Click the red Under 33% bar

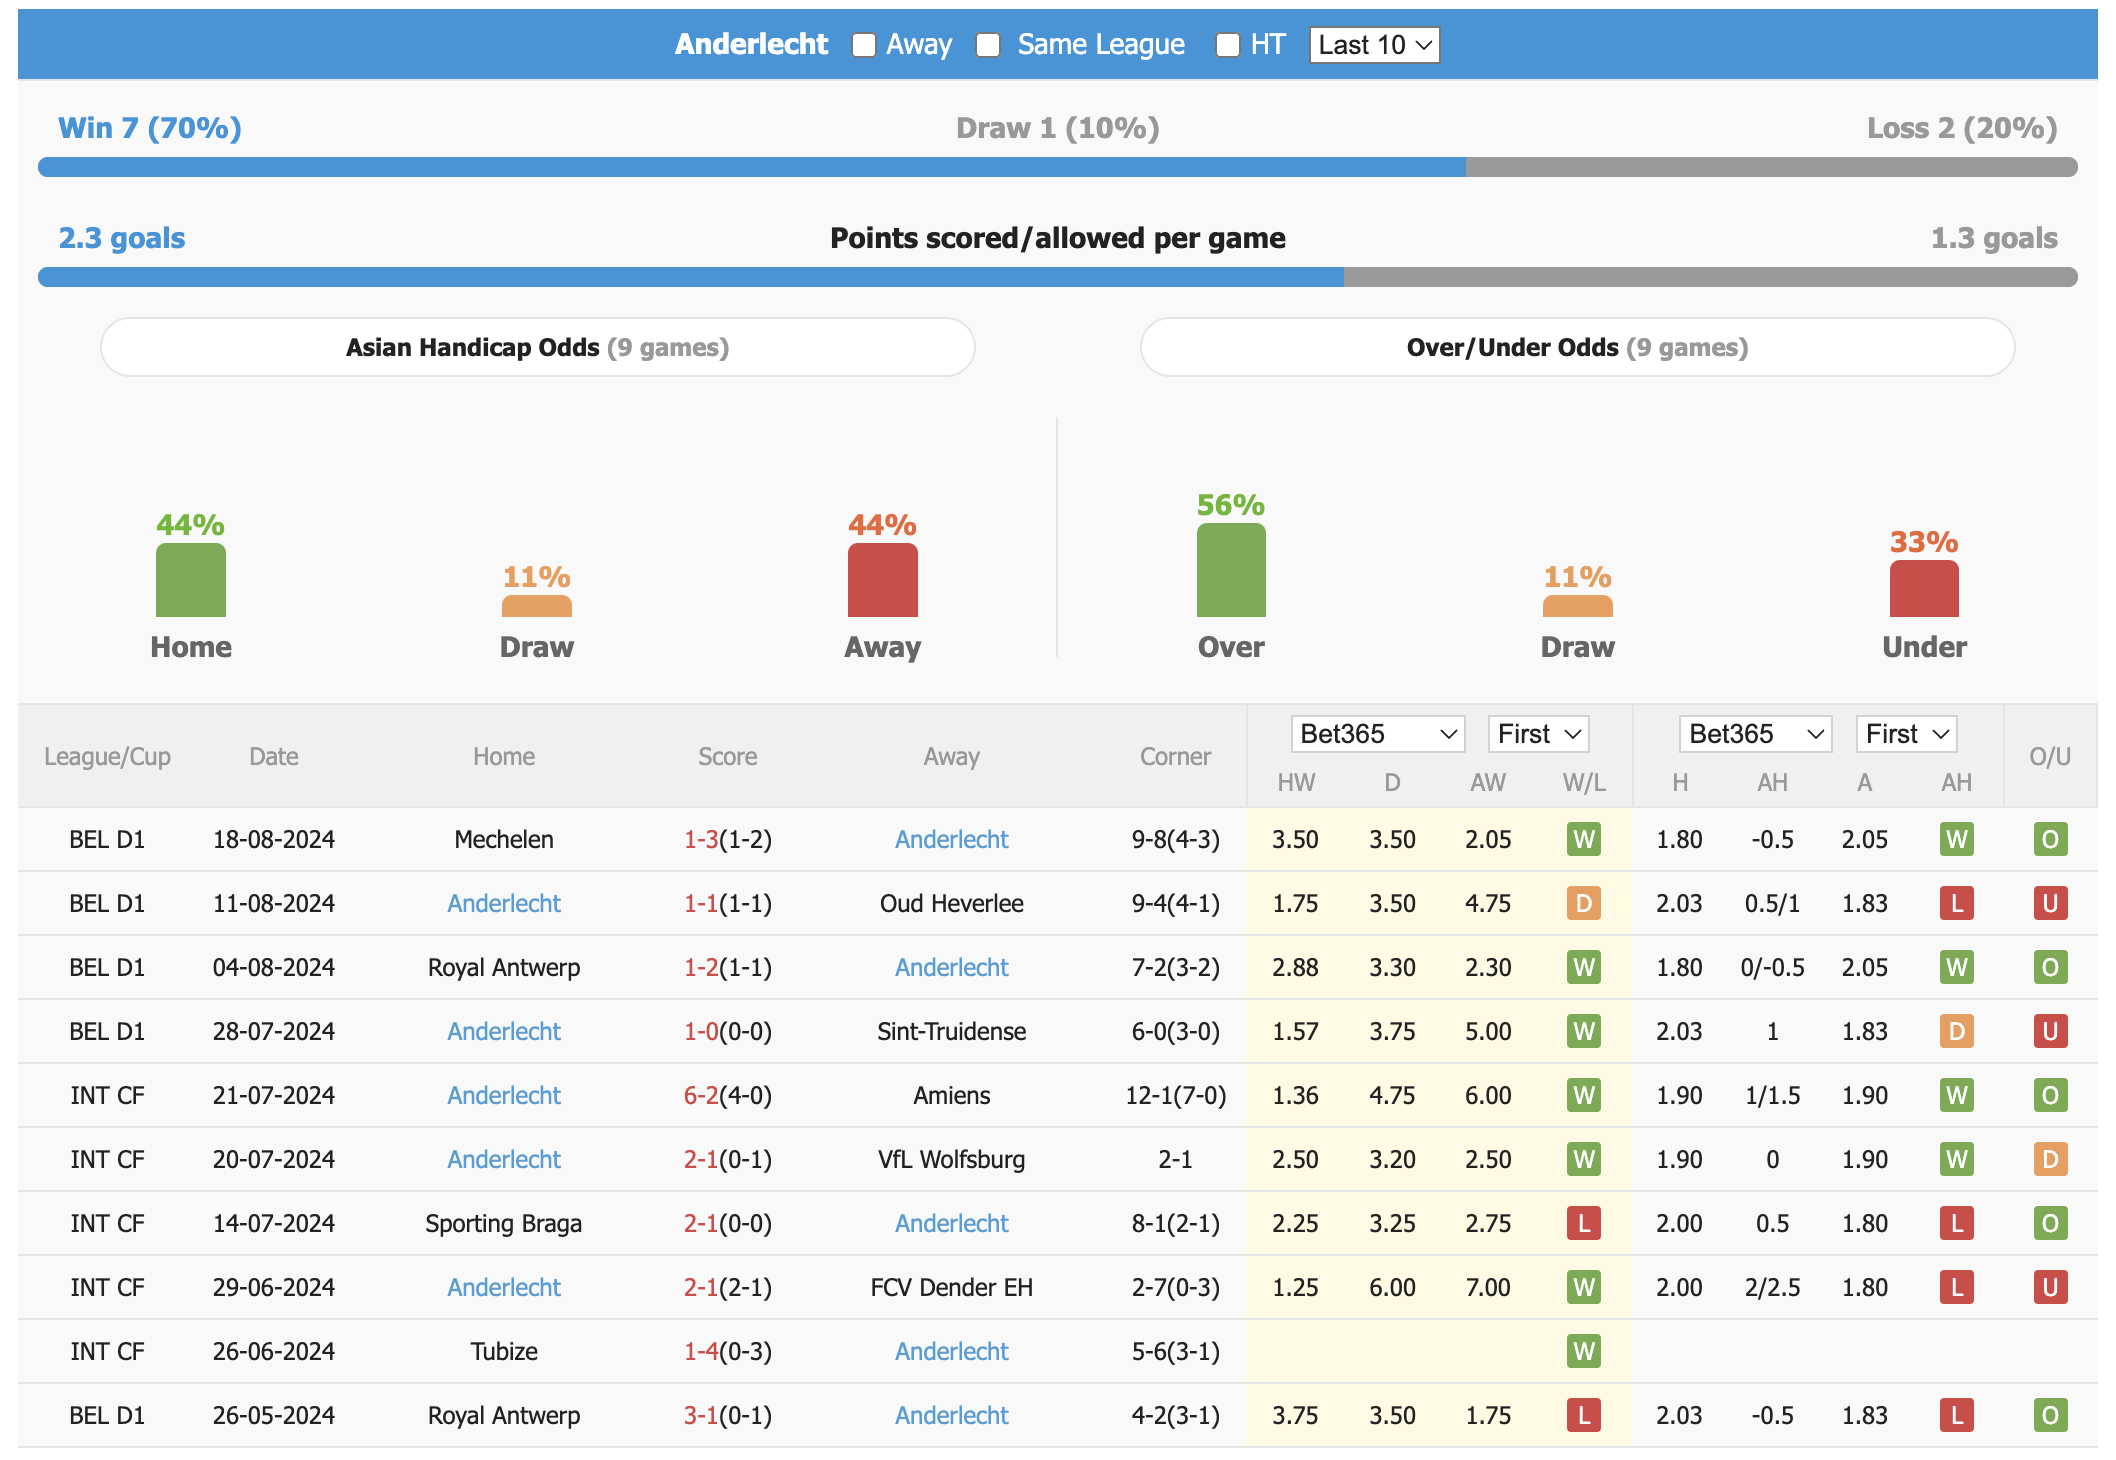pyautogui.click(x=1924, y=589)
